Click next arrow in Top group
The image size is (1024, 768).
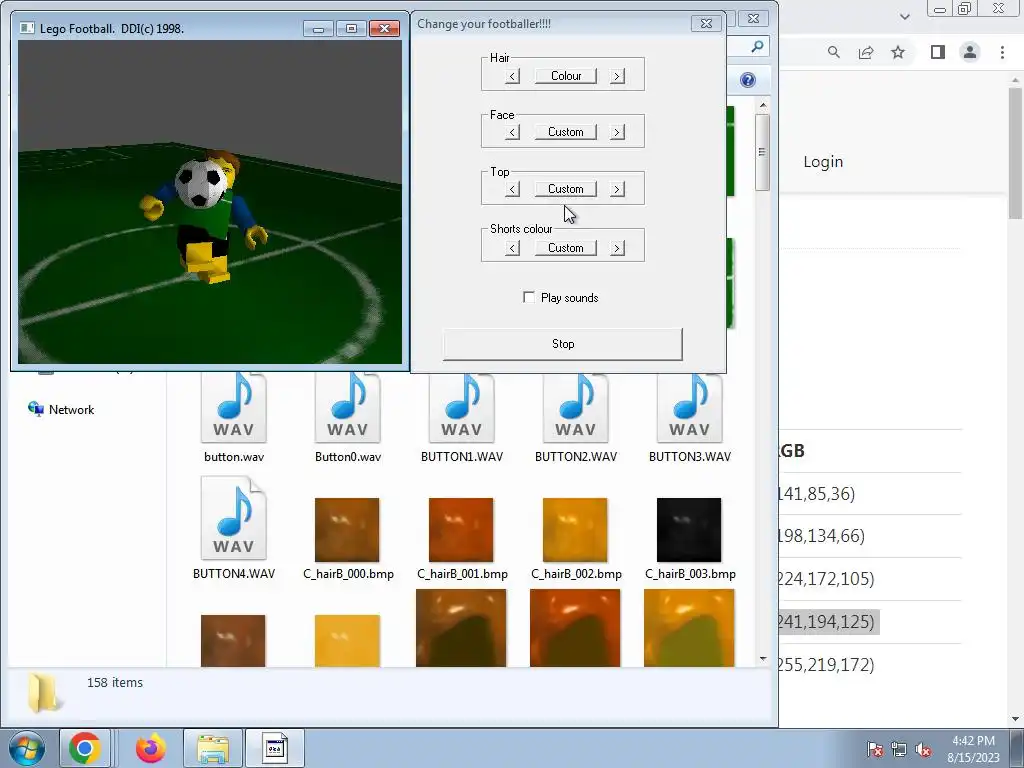click(617, 189)
